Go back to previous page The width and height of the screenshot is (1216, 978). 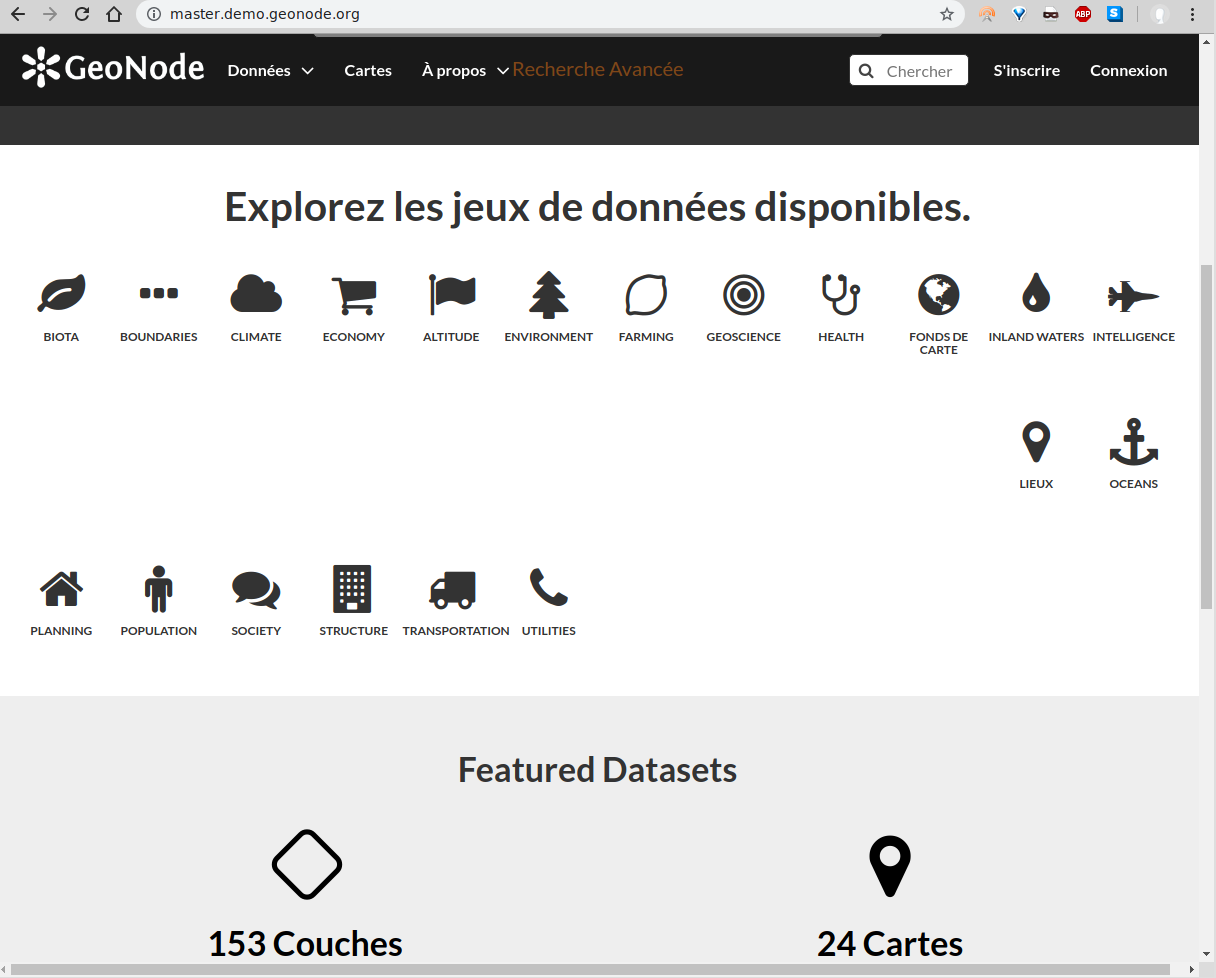pos(18,14)
